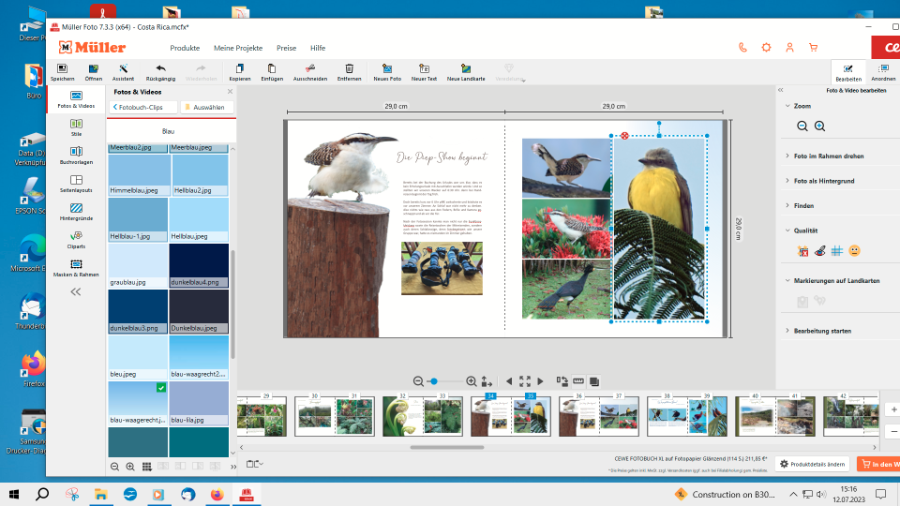
Task: Switch to the Anordnen tab
Action: pyautogui.click(x=883, y=71)
